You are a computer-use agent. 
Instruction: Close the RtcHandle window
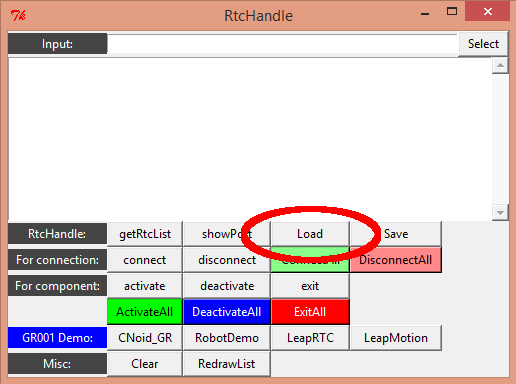pos(488,12)
